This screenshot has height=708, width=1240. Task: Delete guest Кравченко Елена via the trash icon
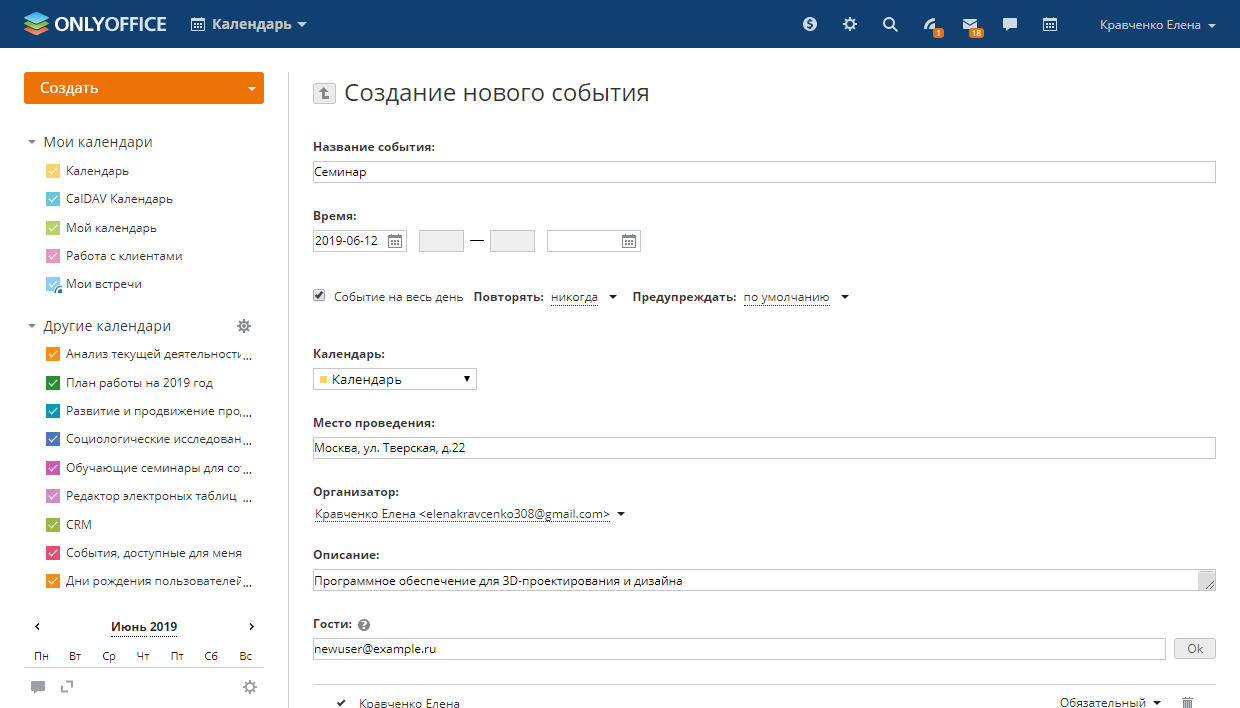[1188, 703]
